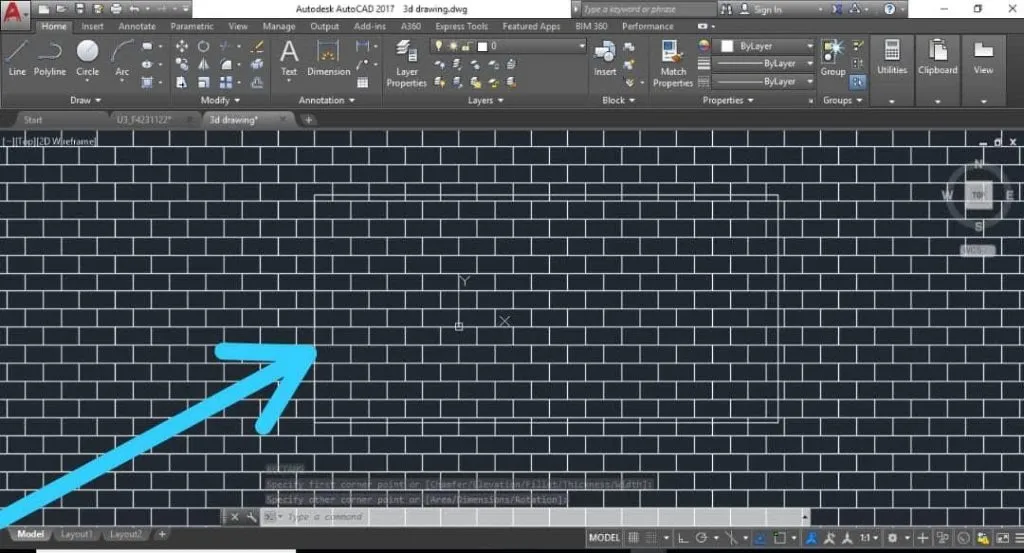Expand the Properties panel
Viewport: 1024px width, 553px height.
(728, 101)
